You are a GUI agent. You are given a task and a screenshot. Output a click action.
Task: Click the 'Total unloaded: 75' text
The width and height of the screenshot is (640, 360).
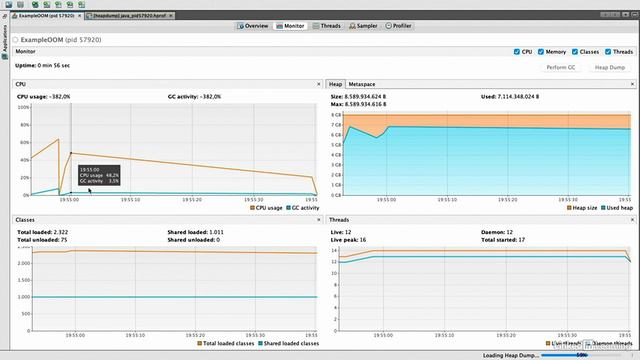[x=42, y=240]
